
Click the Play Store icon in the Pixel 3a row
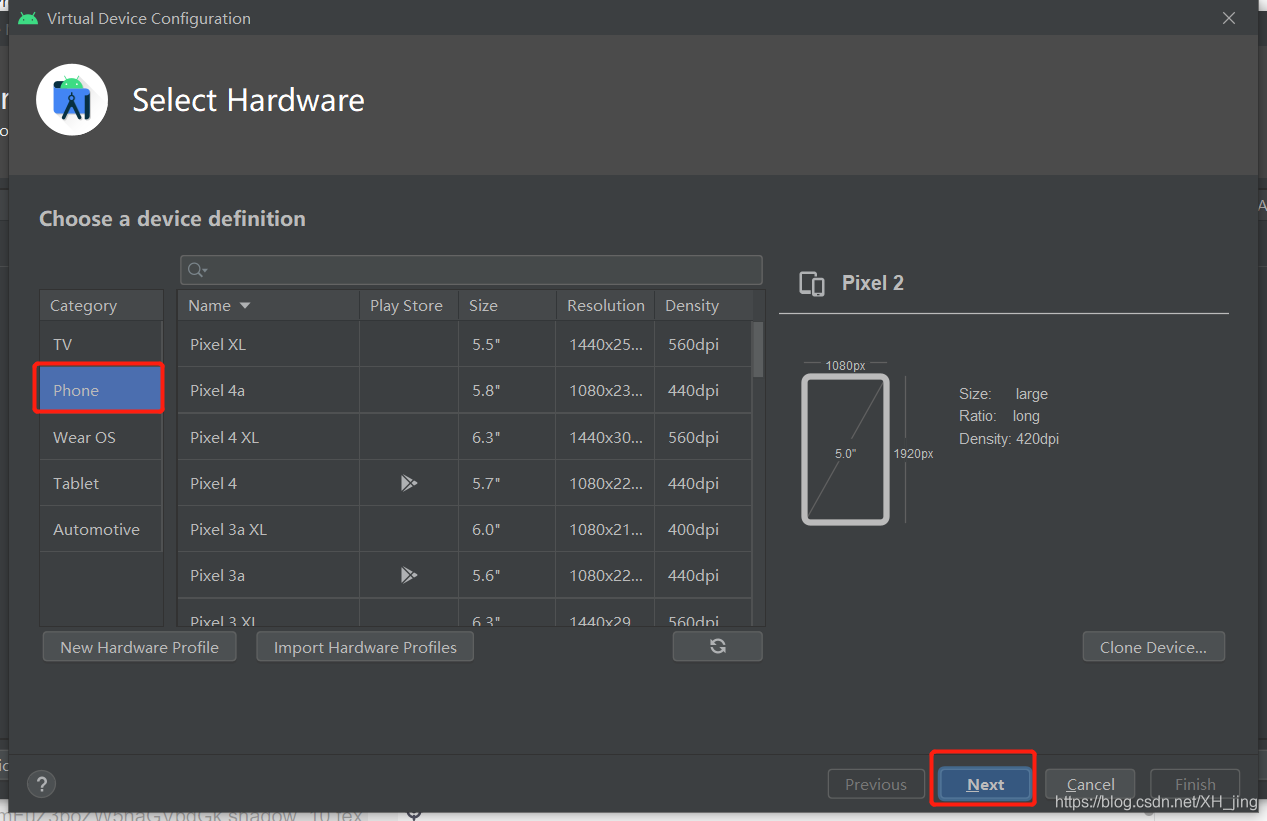point(408,575)
